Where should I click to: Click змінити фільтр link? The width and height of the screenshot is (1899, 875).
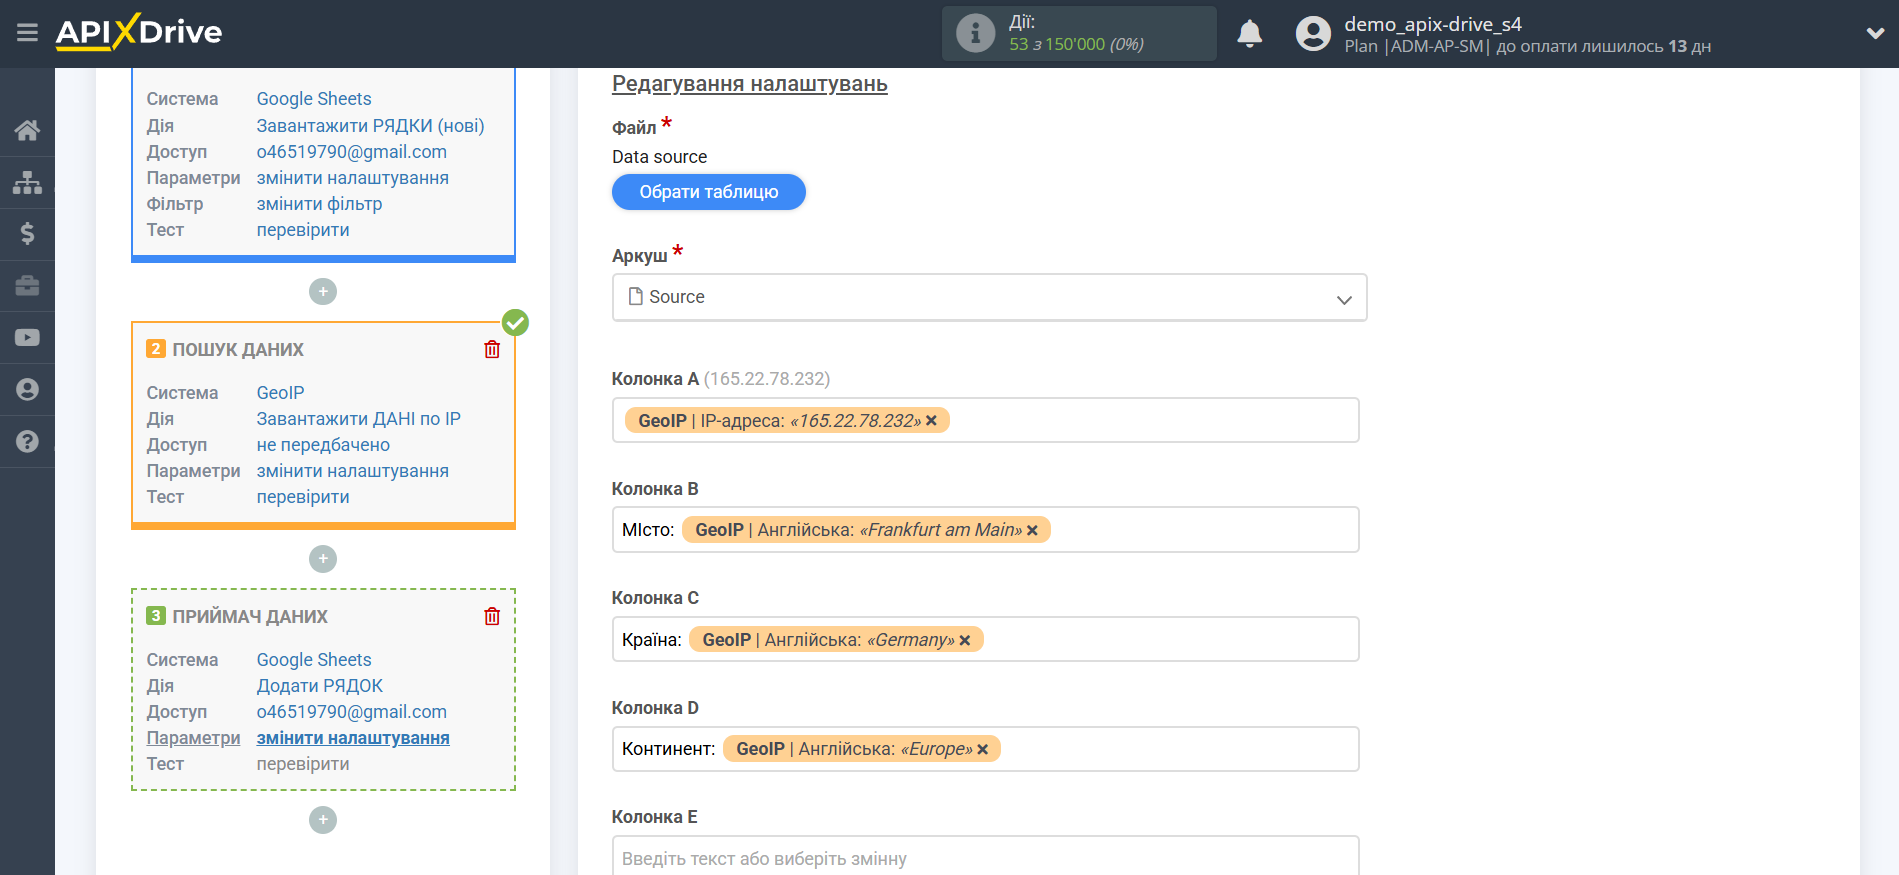pos(319,204)
